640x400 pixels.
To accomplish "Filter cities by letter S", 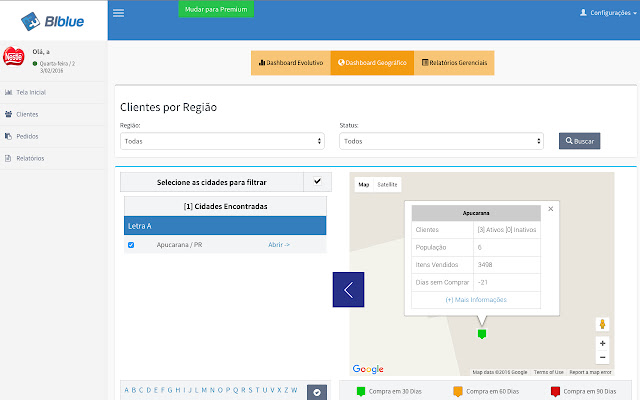I will [250, 390].
